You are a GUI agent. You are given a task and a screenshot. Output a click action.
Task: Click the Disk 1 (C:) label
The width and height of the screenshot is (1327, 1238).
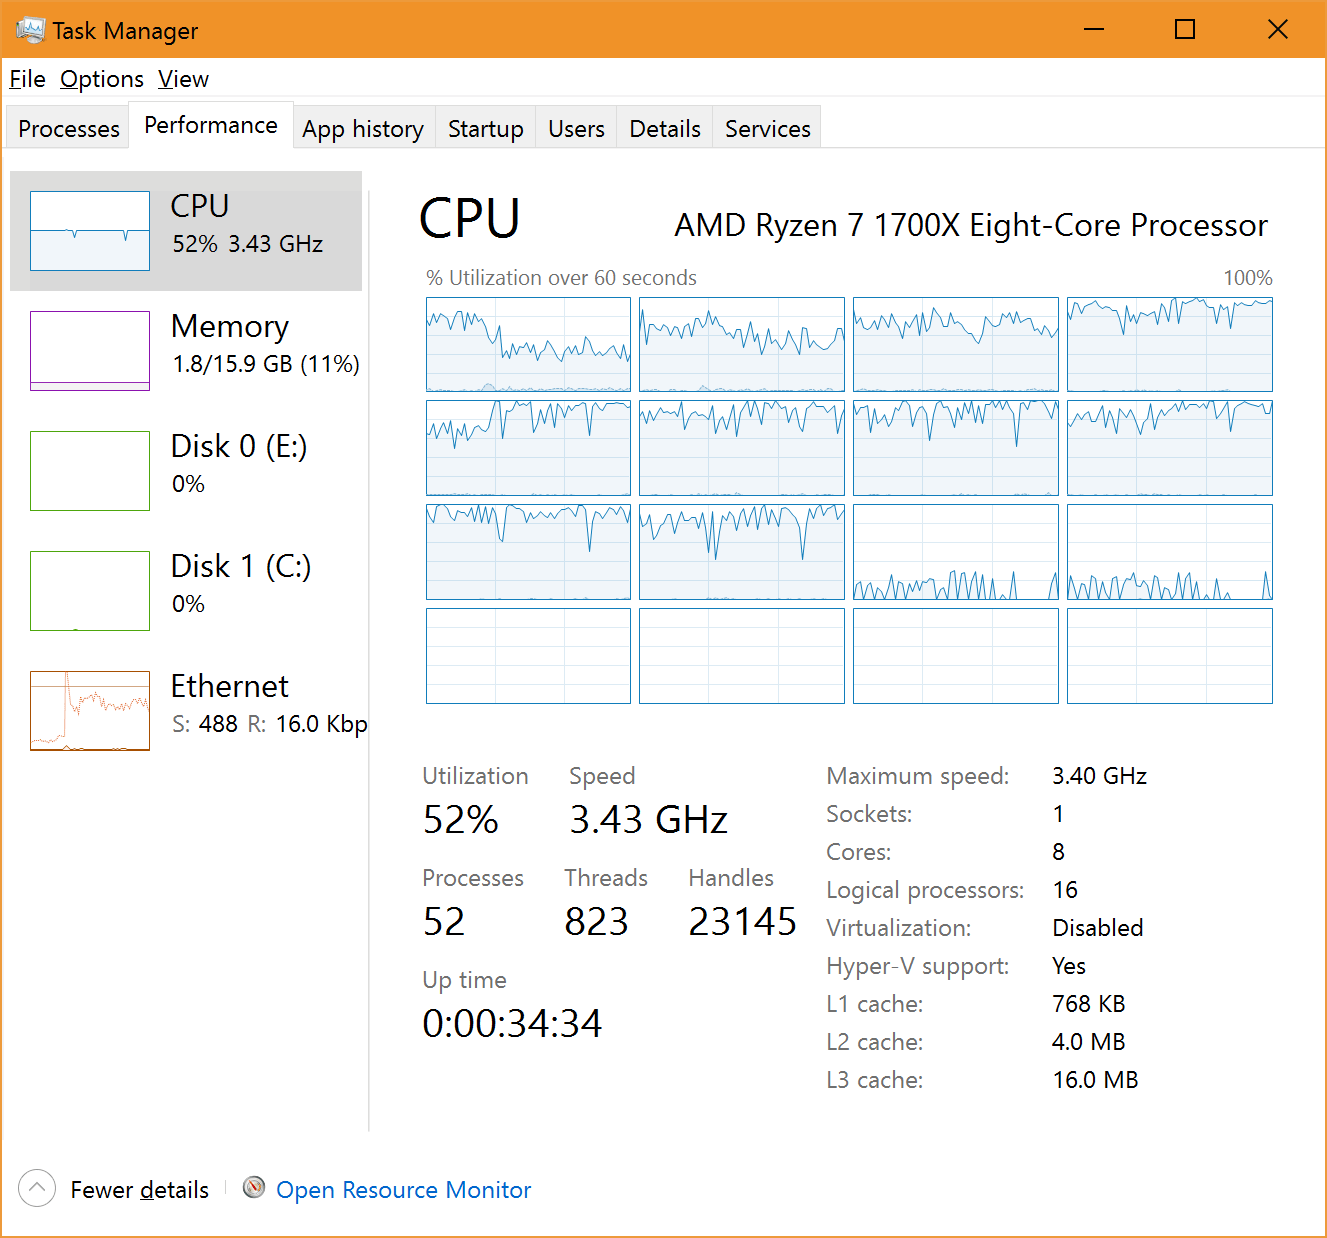coord(241,566)
